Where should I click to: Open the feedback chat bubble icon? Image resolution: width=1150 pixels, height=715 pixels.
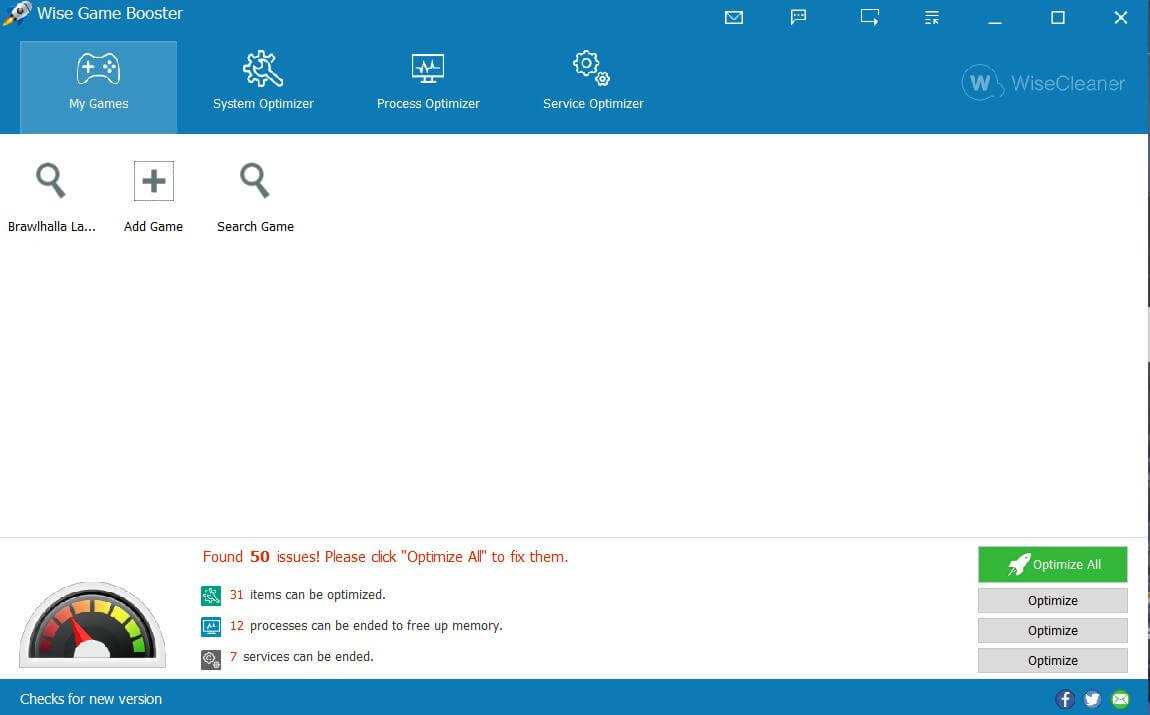(798, 17)
